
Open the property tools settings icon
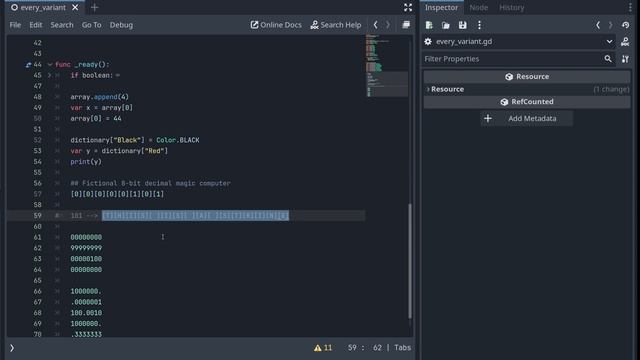pos(625,59)
